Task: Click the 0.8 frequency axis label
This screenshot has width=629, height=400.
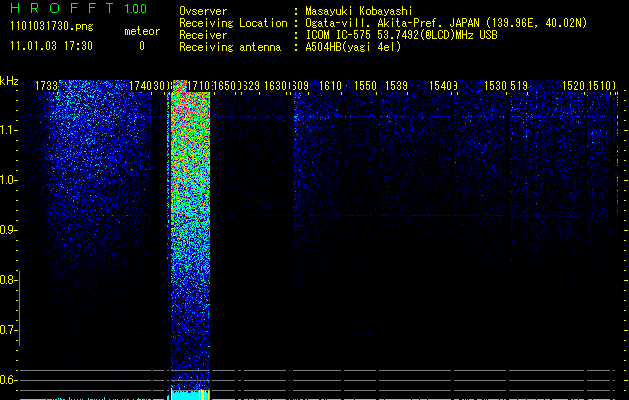Action: pos(8,280)
